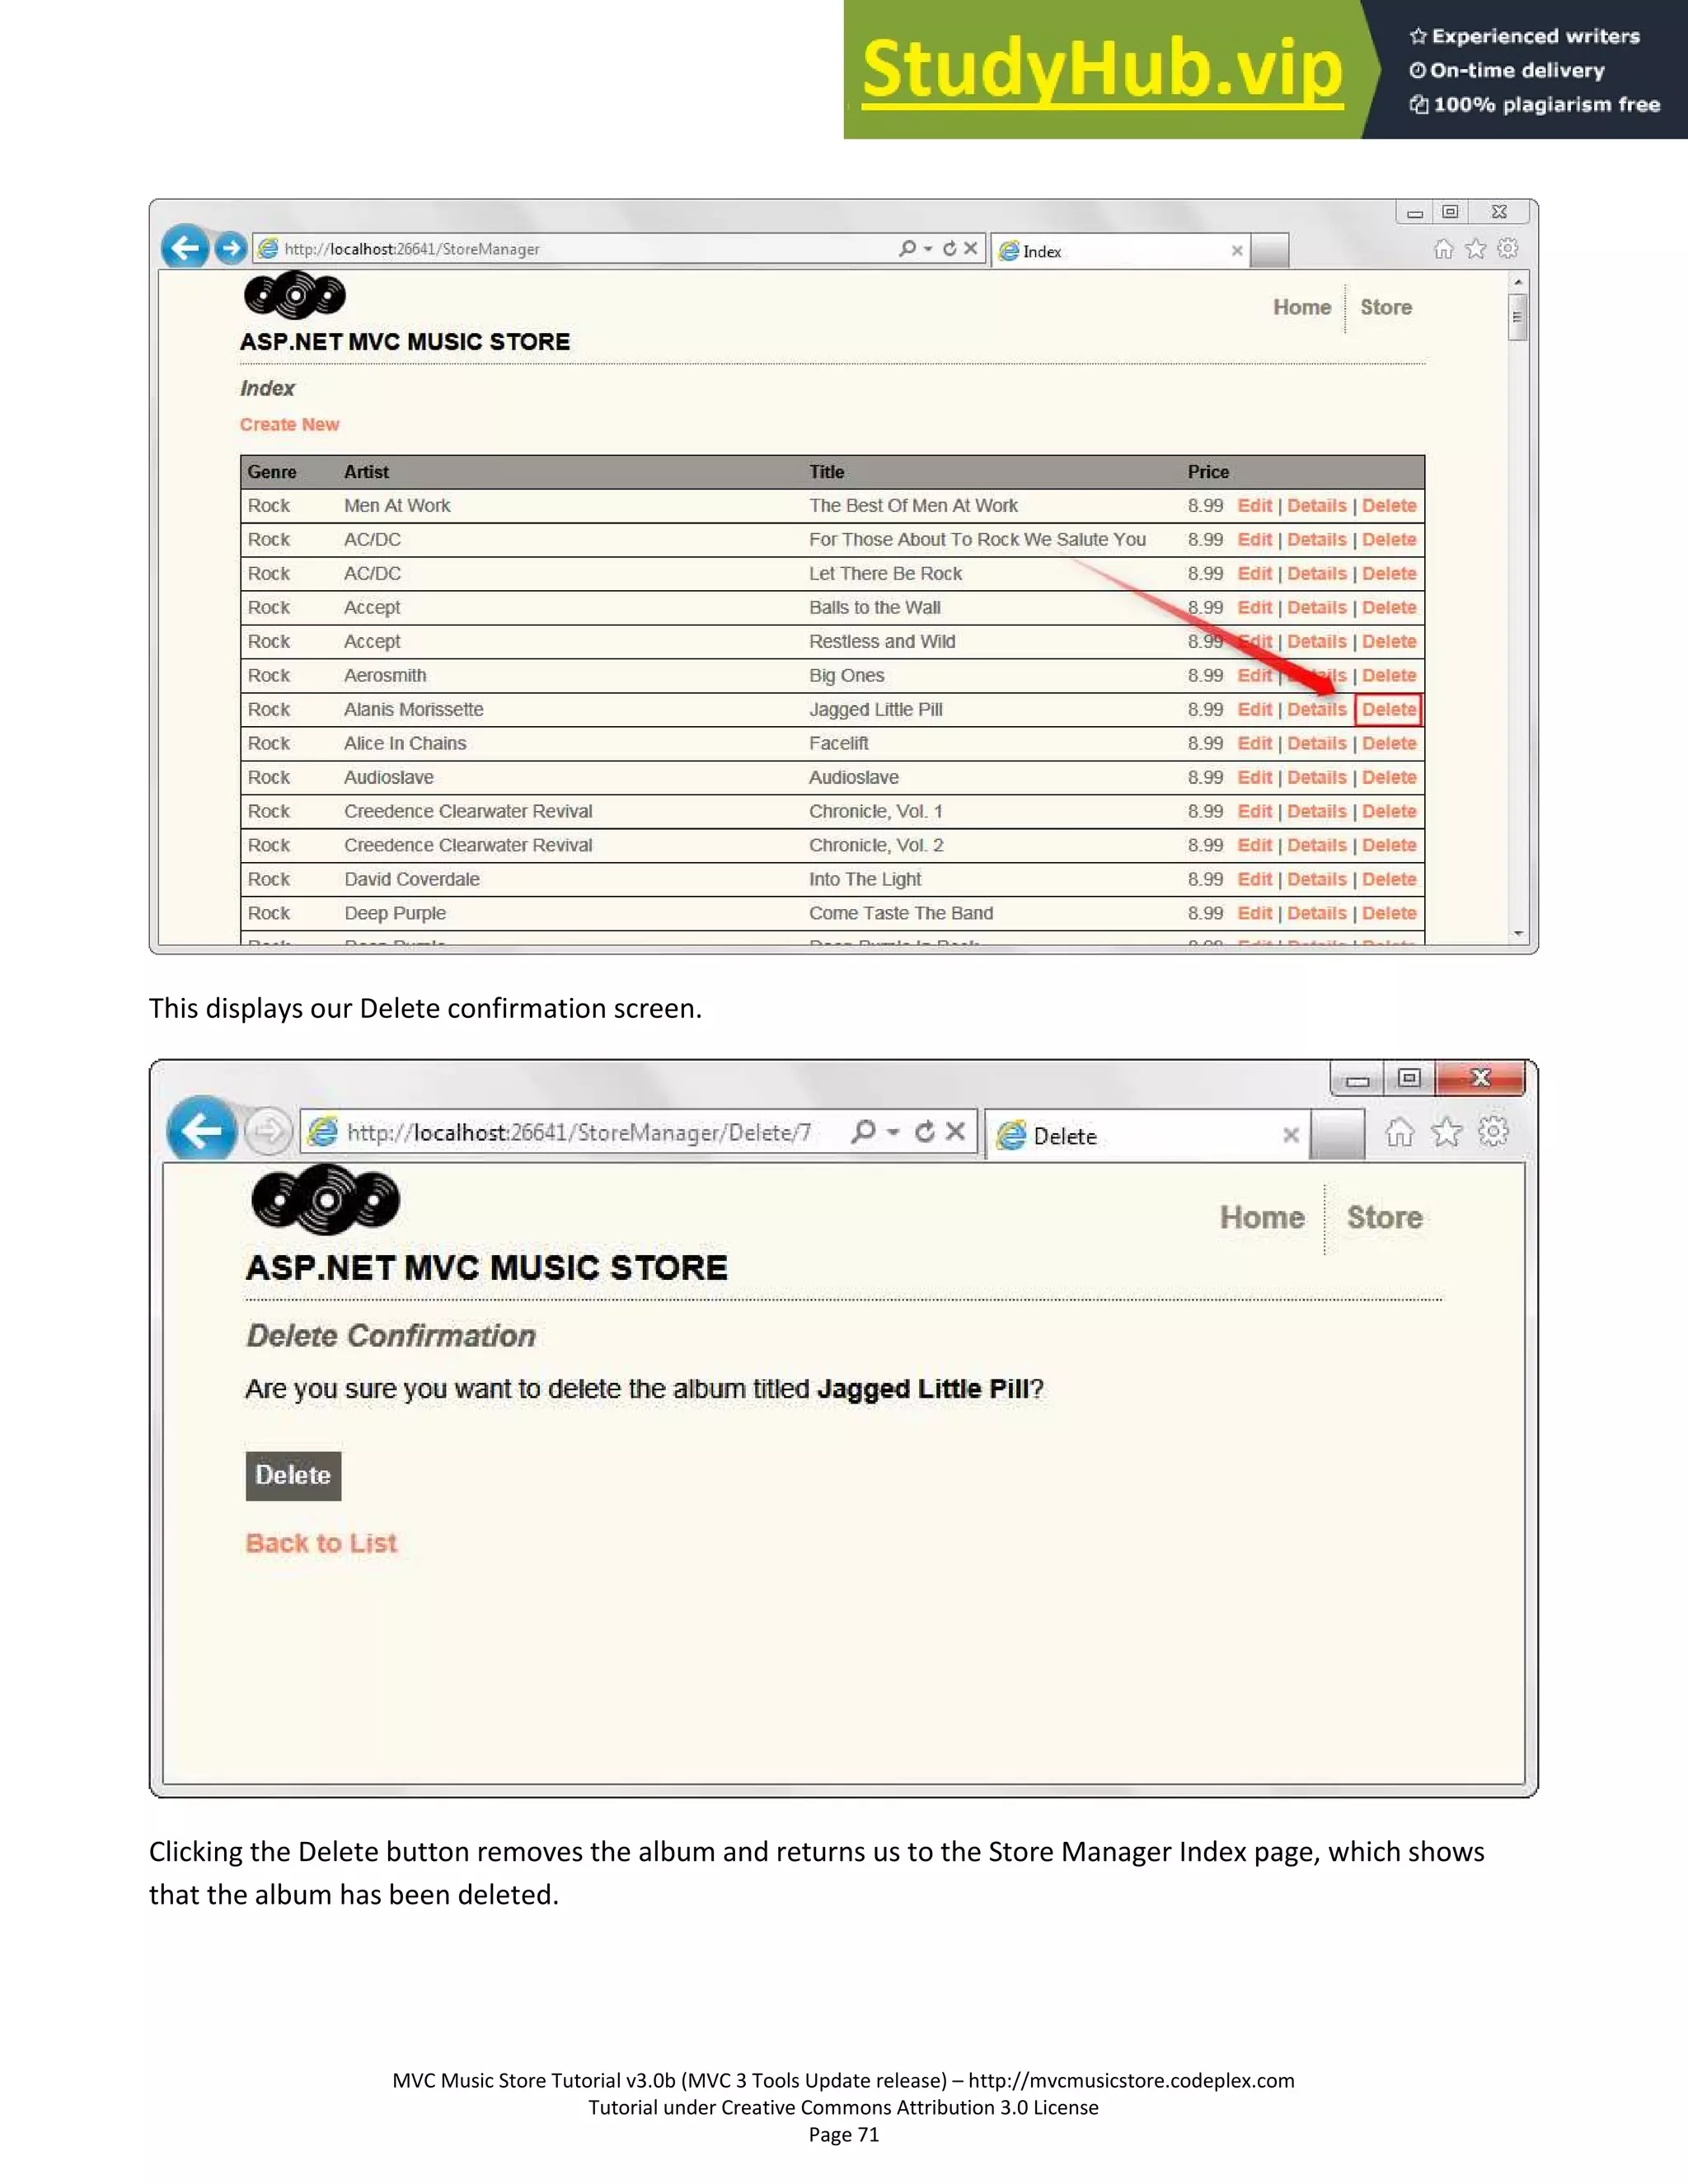Open search dropdown arrow in Delete address bar
This screenshot has width=1688, height=2184.
[894, 1132]
